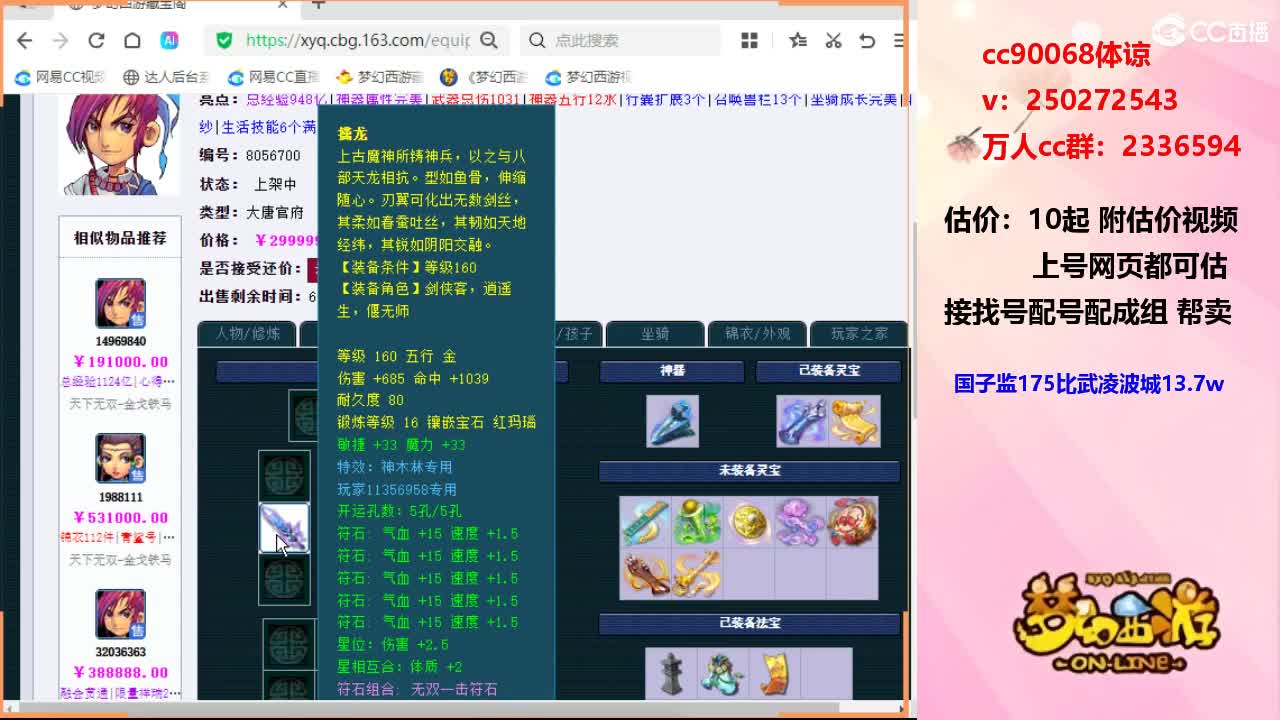Select the purple cloud unequipped 灵宝 icon
1280x720 pixels.
[x=800, y=522]
